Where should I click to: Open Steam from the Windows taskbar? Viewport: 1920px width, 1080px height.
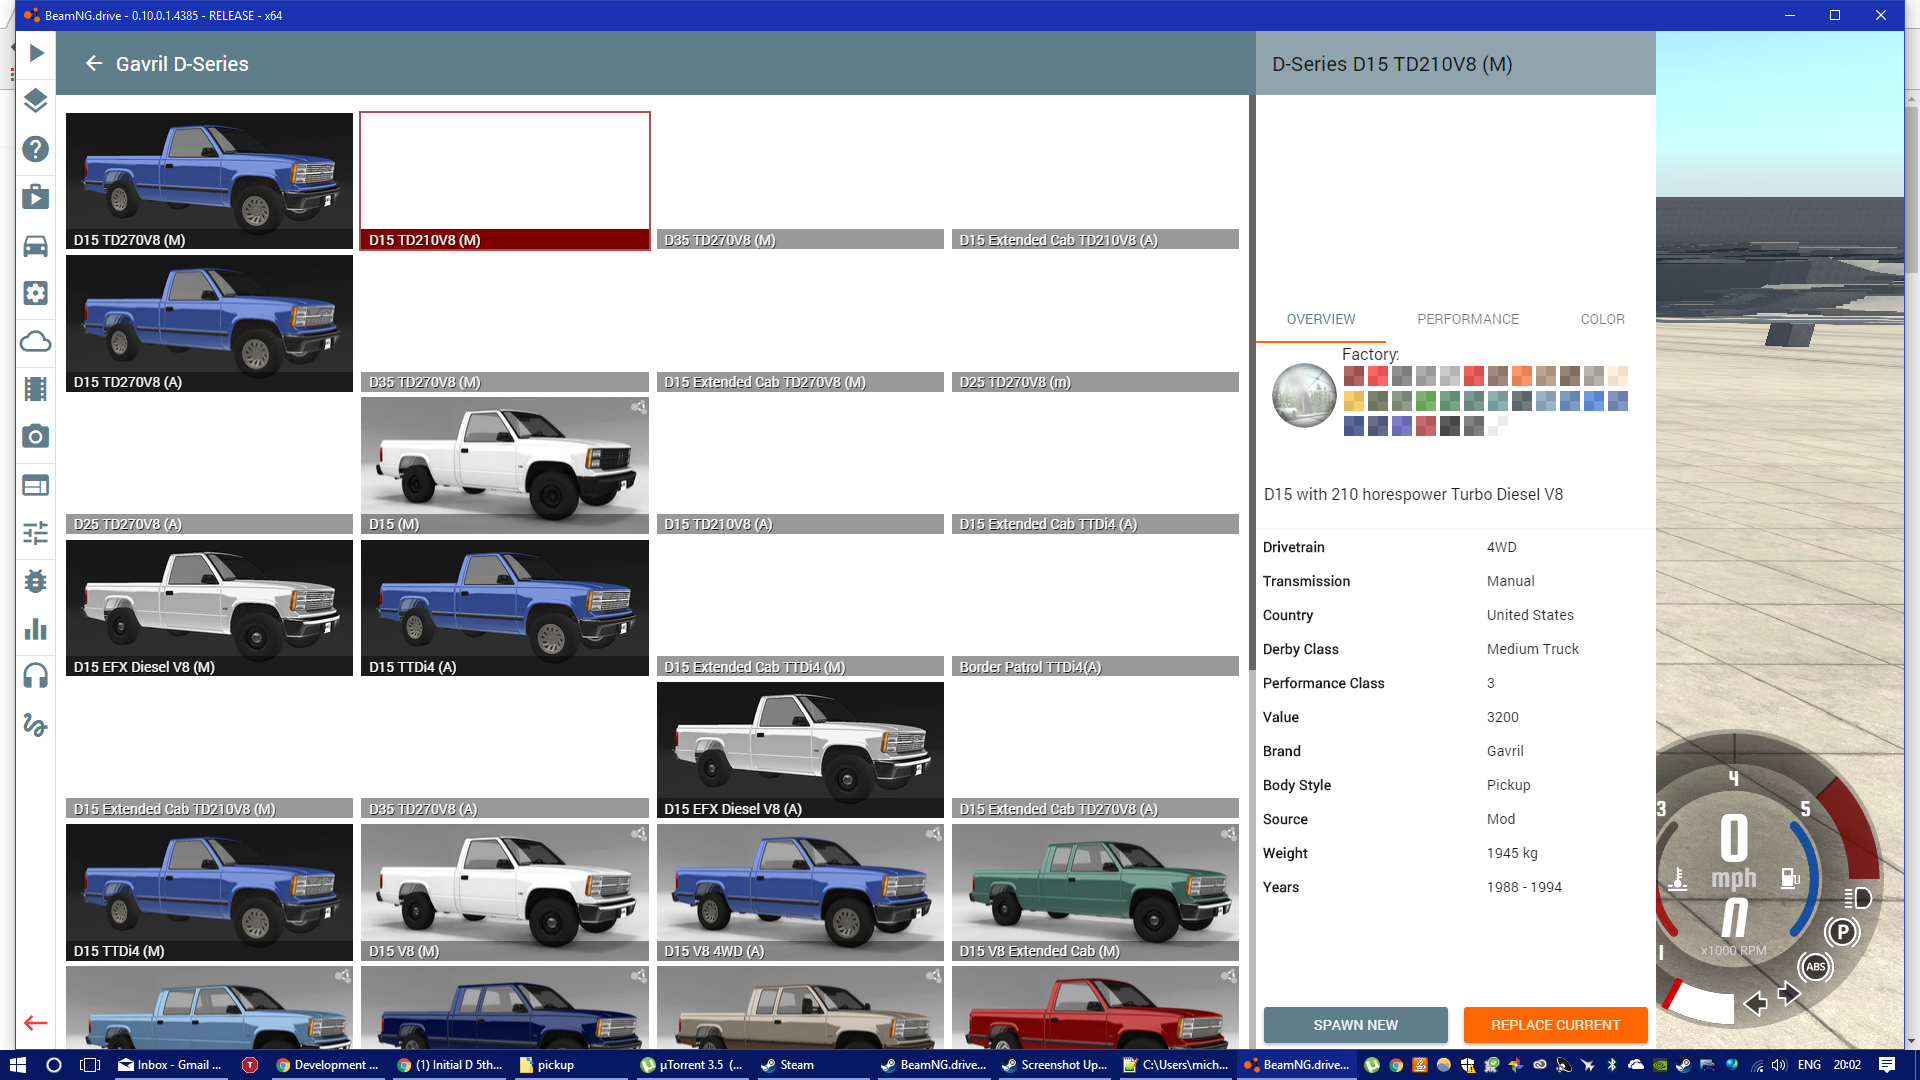786,1065
